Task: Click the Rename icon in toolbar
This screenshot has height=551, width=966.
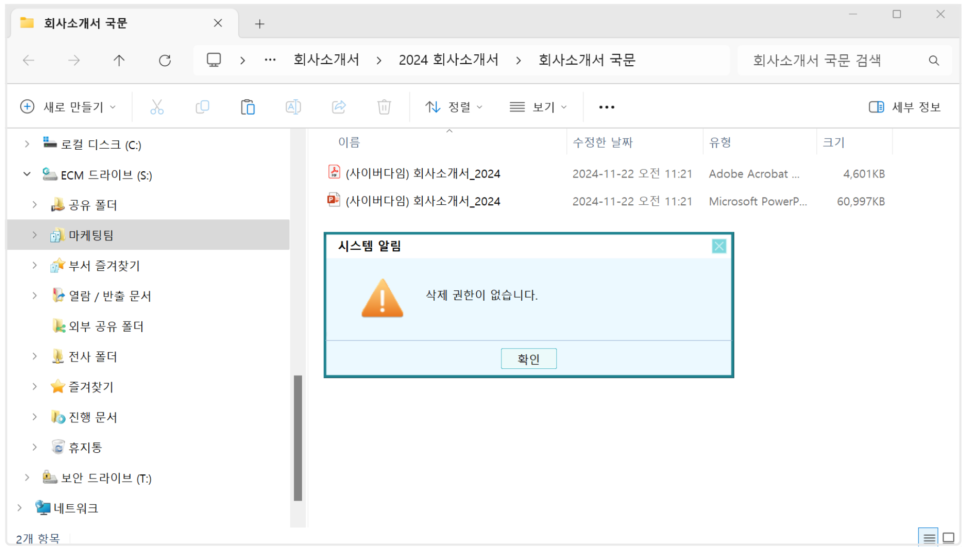Action: pyautogui.click(x=293, y=107)
